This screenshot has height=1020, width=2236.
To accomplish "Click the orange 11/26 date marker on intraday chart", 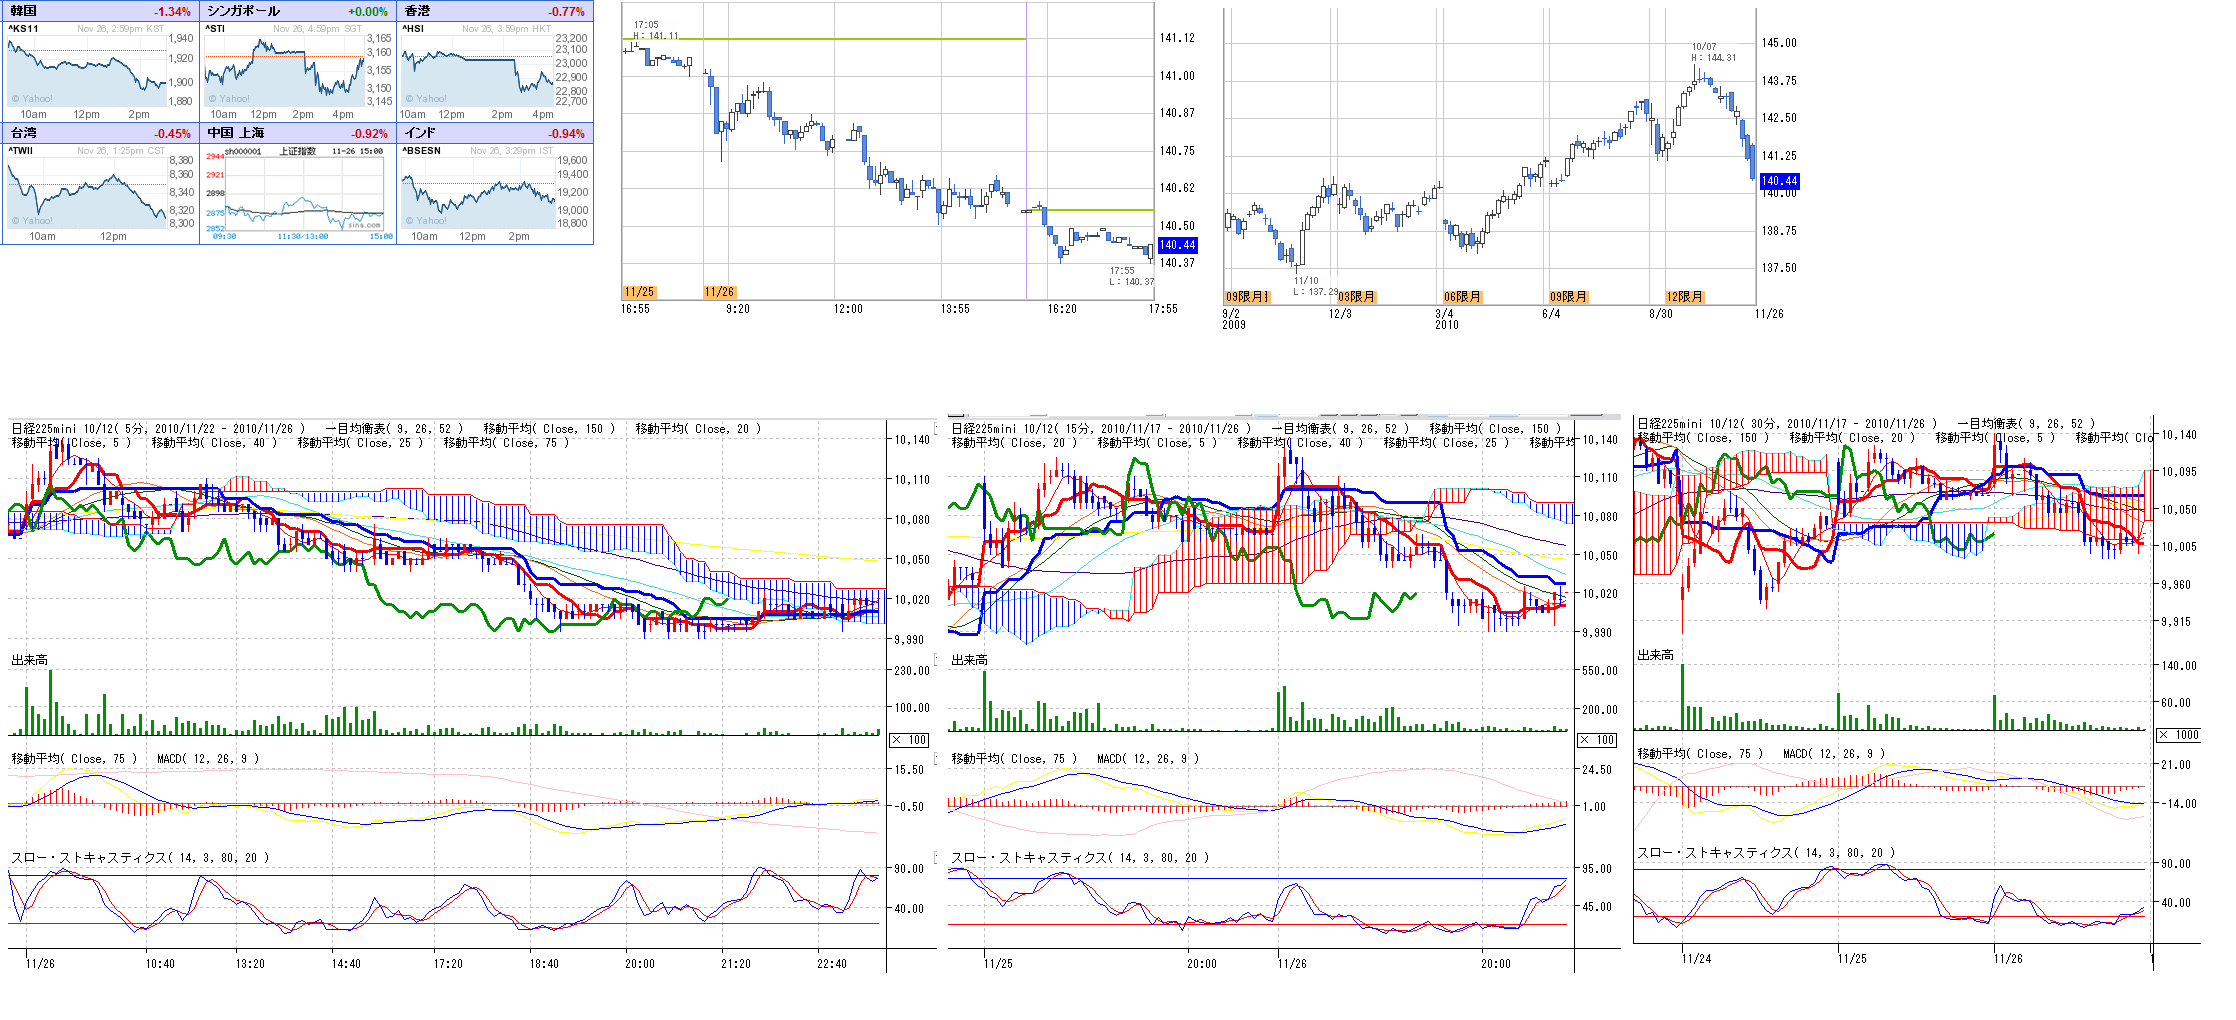I will (719, 292).
